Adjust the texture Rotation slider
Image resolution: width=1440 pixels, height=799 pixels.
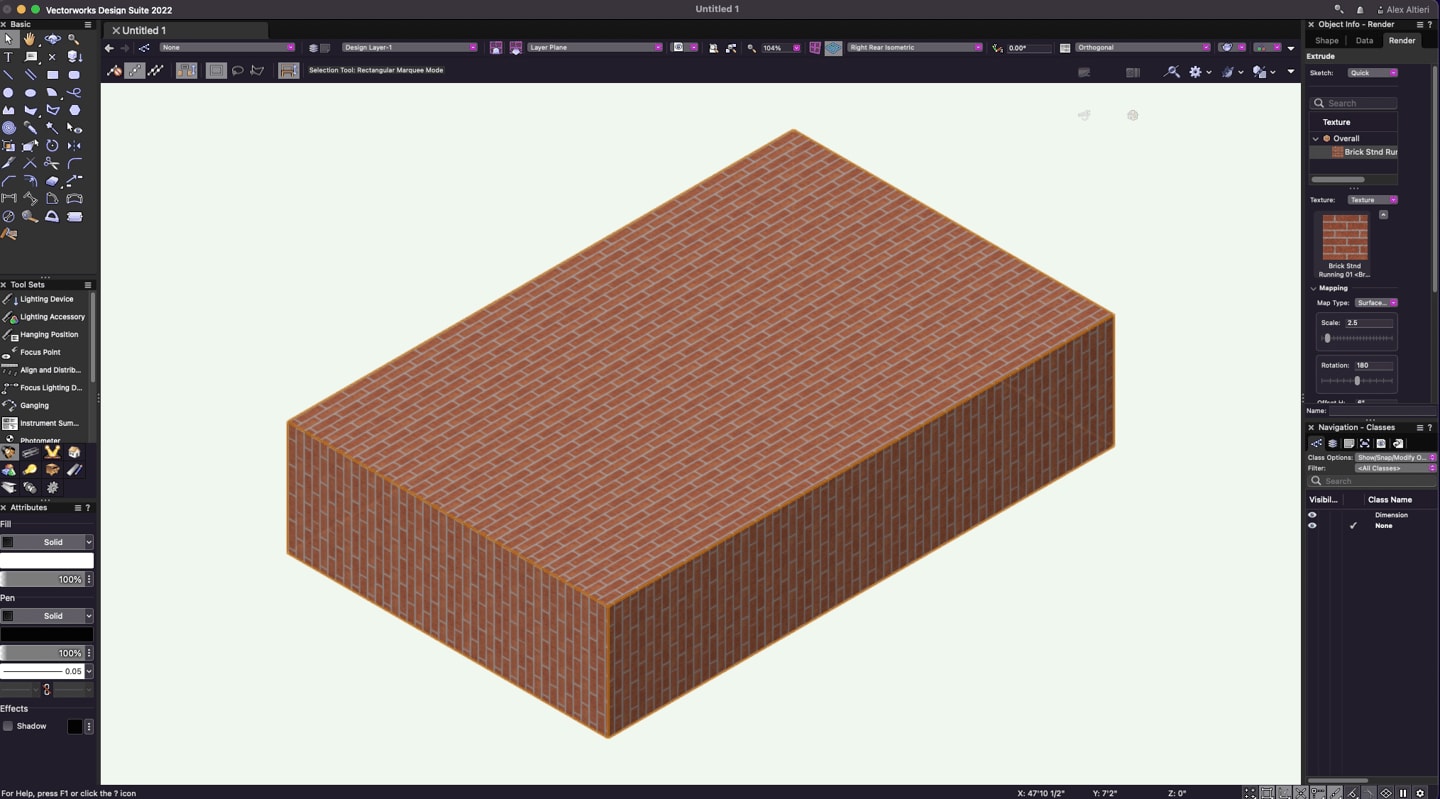coord(1357,381)
